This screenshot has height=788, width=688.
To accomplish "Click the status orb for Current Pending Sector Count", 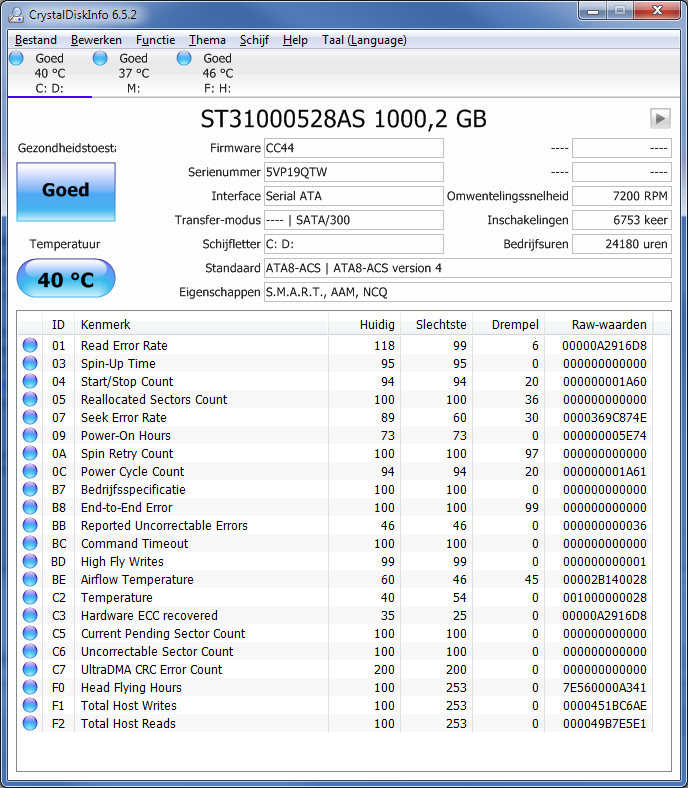I will (30, 633).
